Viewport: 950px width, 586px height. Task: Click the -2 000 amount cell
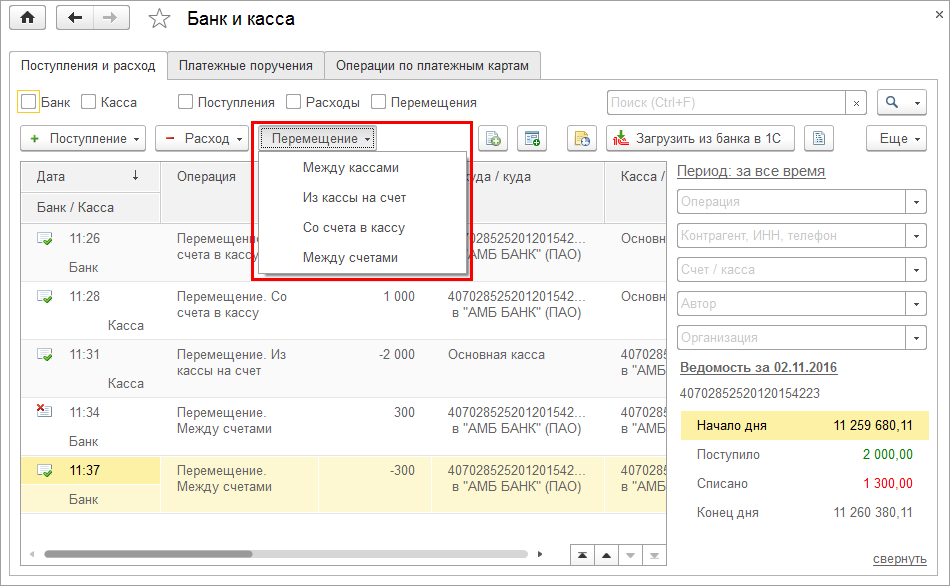[397, 355]
